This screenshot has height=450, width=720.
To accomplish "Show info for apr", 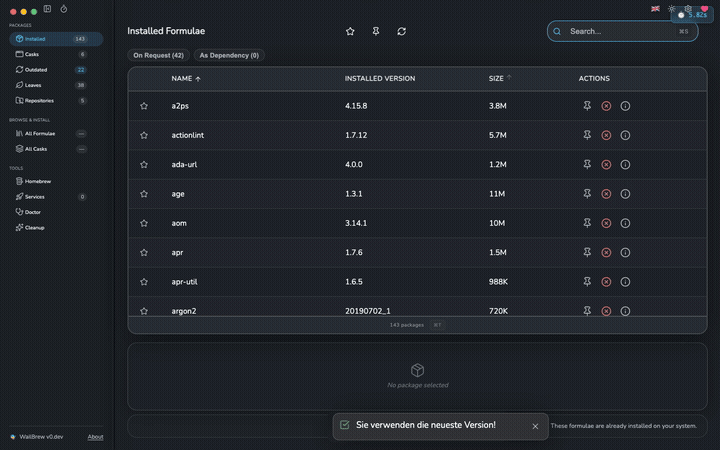I will click(x=625, y=253).
